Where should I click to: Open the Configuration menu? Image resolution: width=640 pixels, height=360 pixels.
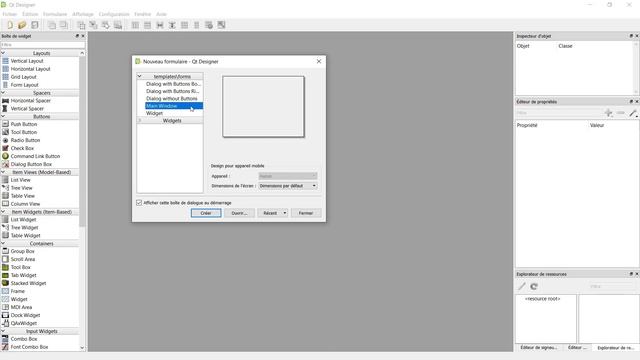(x=114, y=14)
